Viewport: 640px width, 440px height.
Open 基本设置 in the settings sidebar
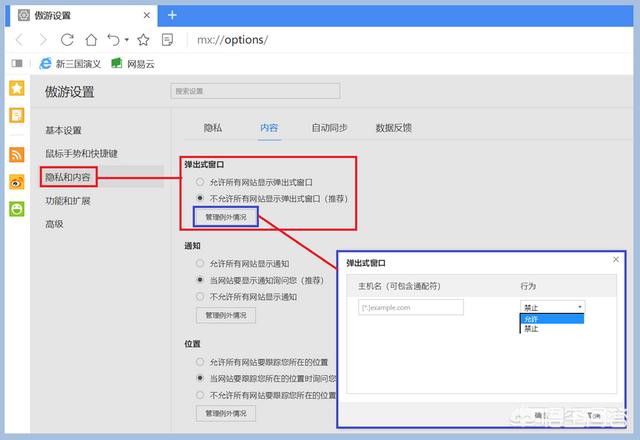(x=63, y=130)
